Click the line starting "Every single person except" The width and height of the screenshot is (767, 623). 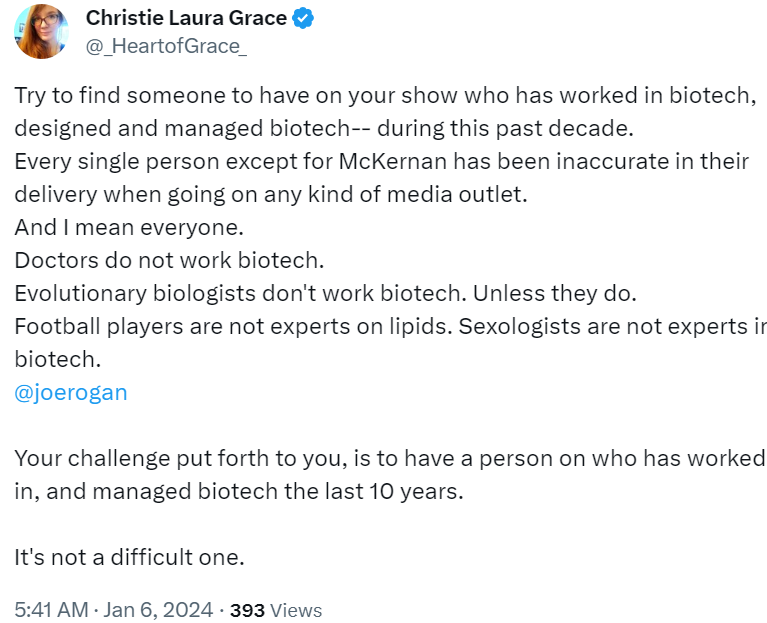coord(381,162)
